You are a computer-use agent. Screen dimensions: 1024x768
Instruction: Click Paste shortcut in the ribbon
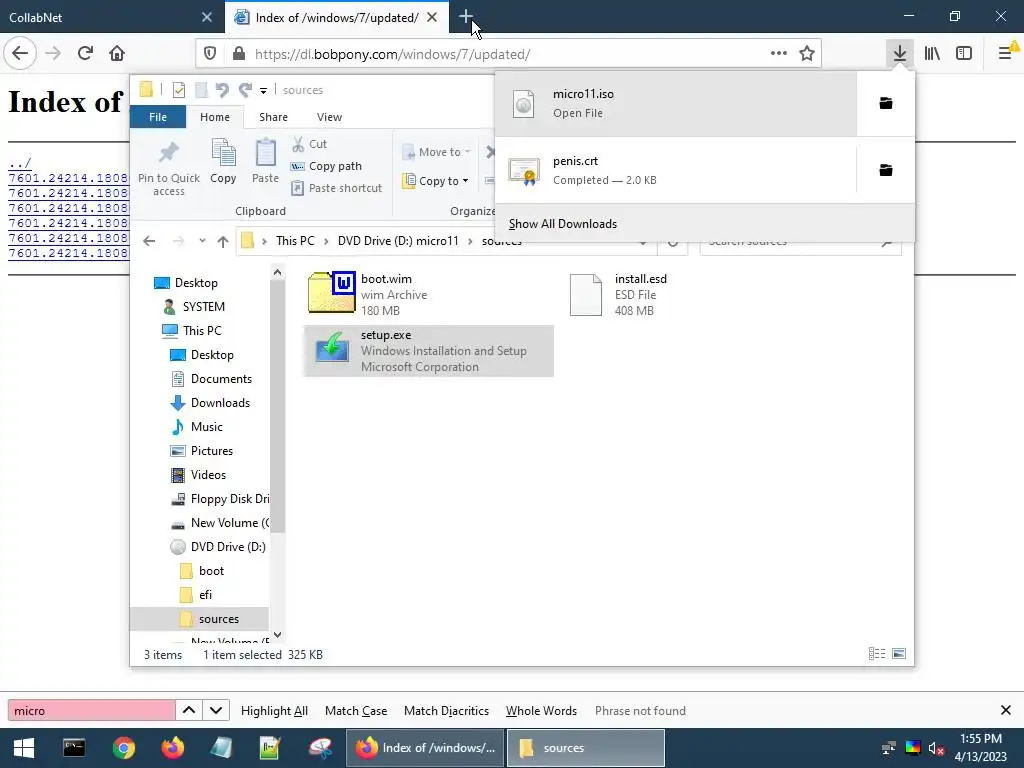tap(336, 188)
